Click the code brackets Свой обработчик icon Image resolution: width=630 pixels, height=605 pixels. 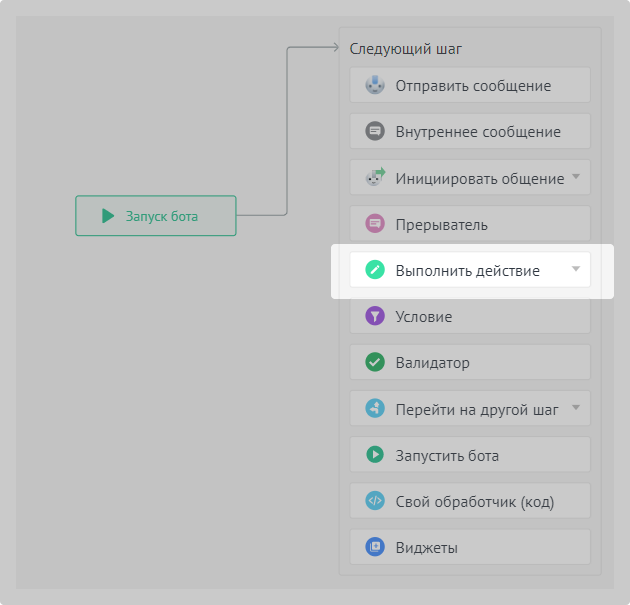click(375, 501)
